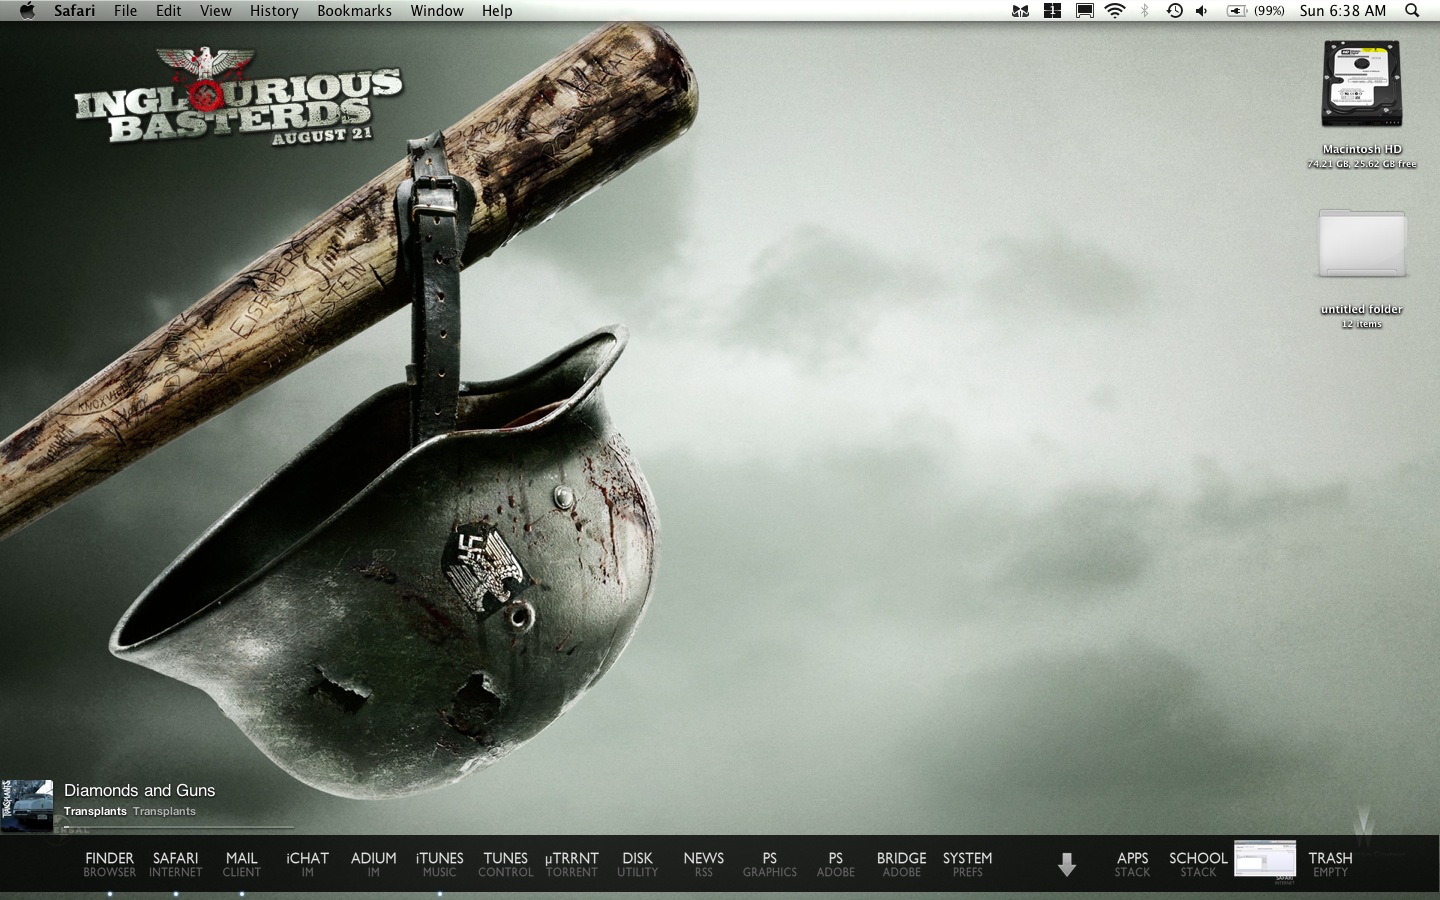Screen dimensions: 1440x900
Task: Open the Wi-Fi status menu
Action: [x=1115, y=11]
